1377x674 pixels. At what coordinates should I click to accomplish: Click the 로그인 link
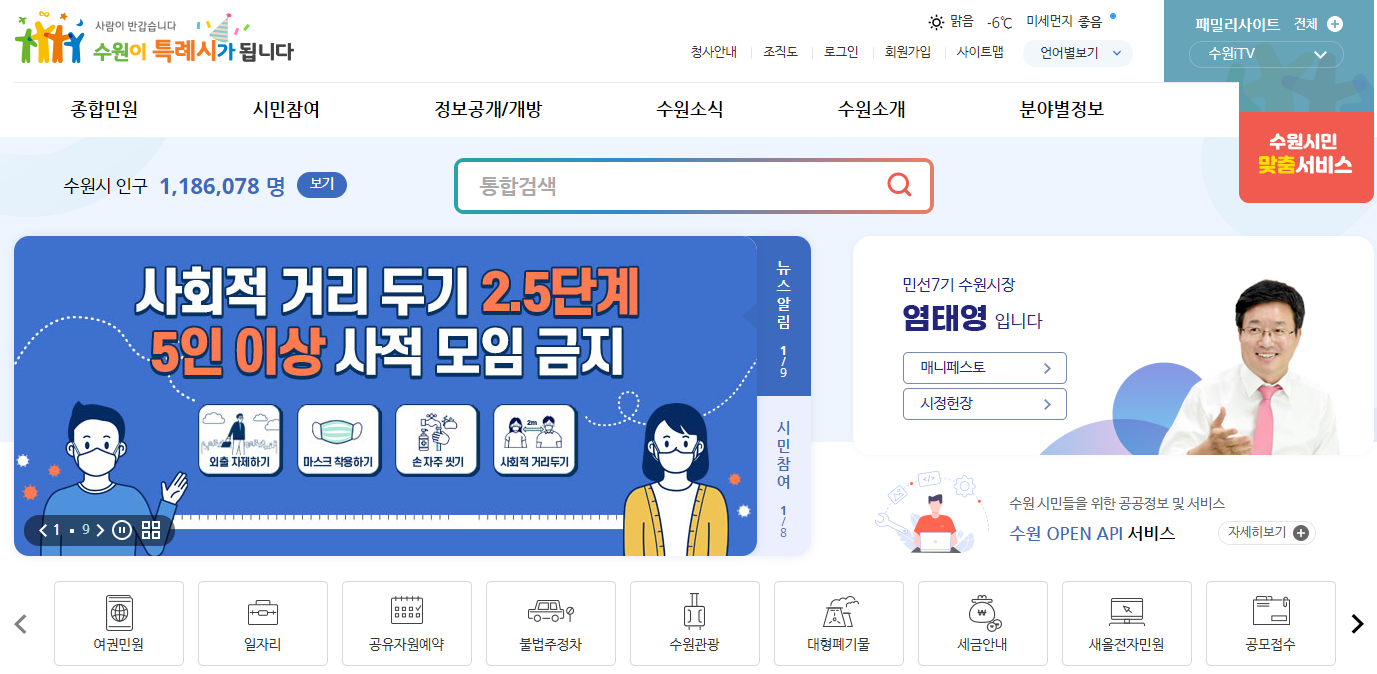click(841, 52)
